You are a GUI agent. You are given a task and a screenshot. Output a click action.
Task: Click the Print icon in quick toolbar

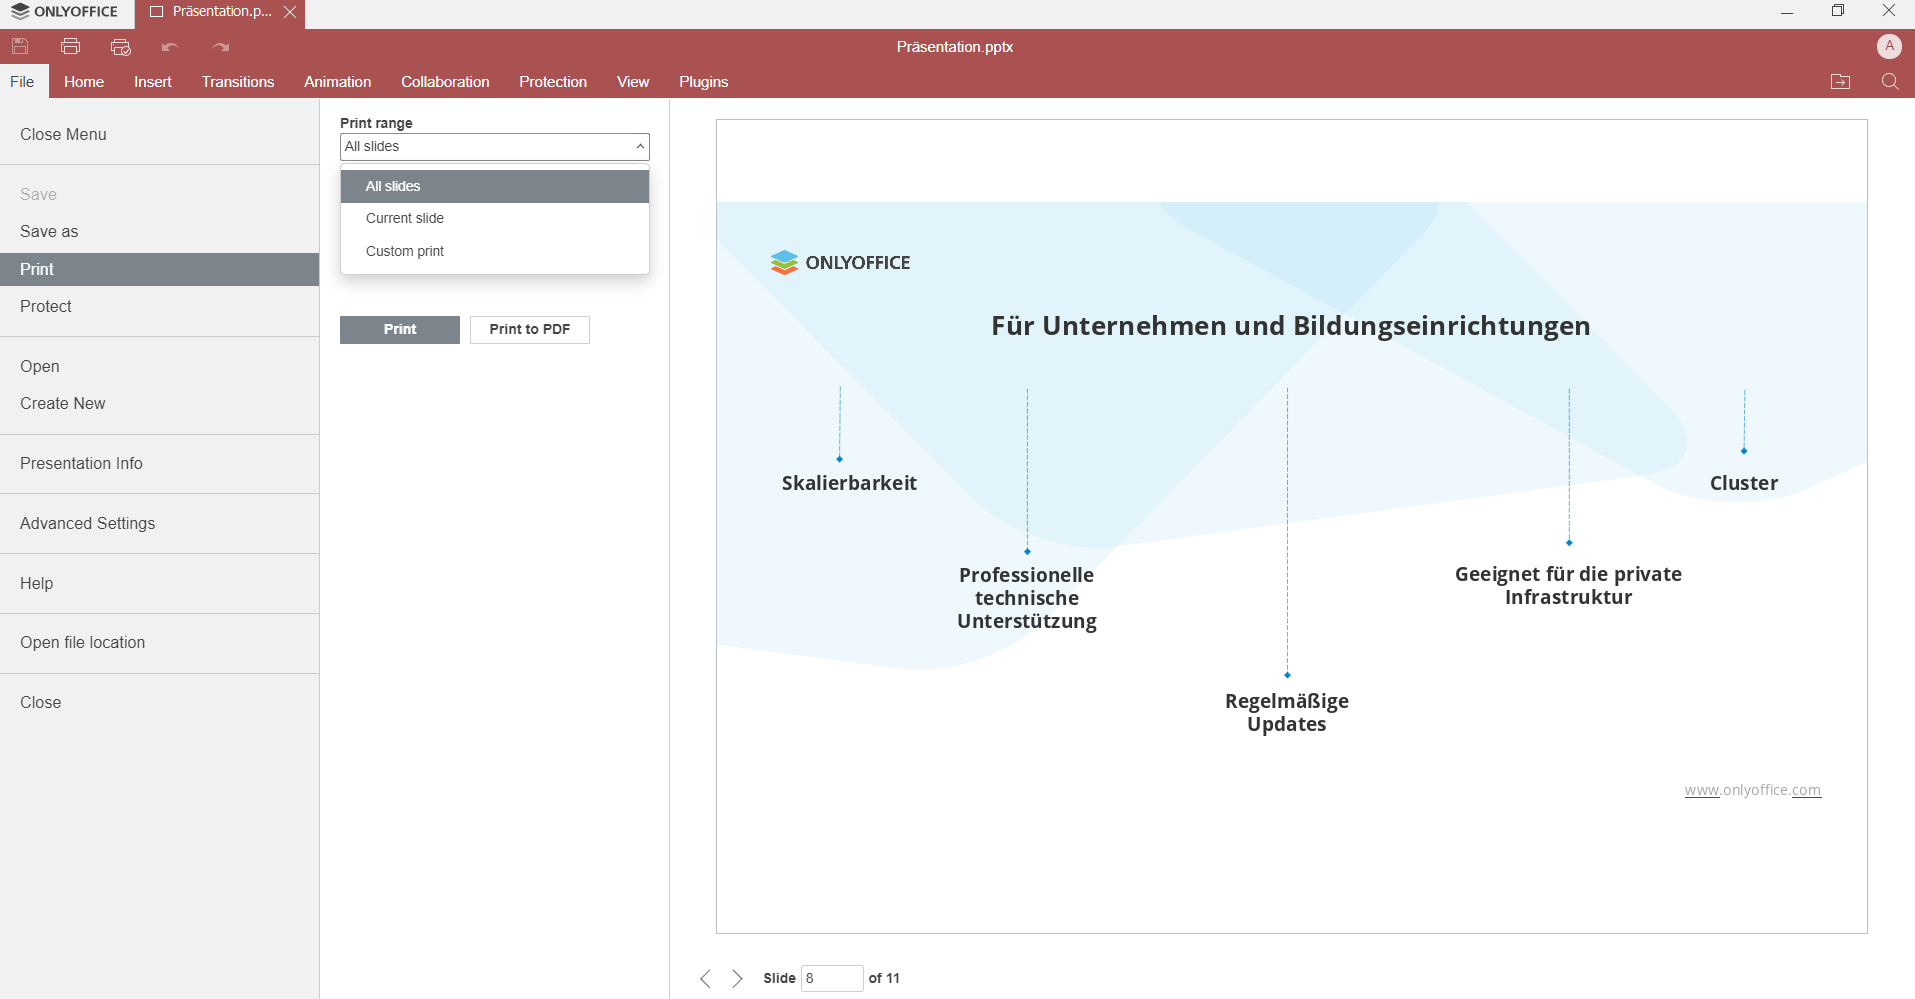70,46
